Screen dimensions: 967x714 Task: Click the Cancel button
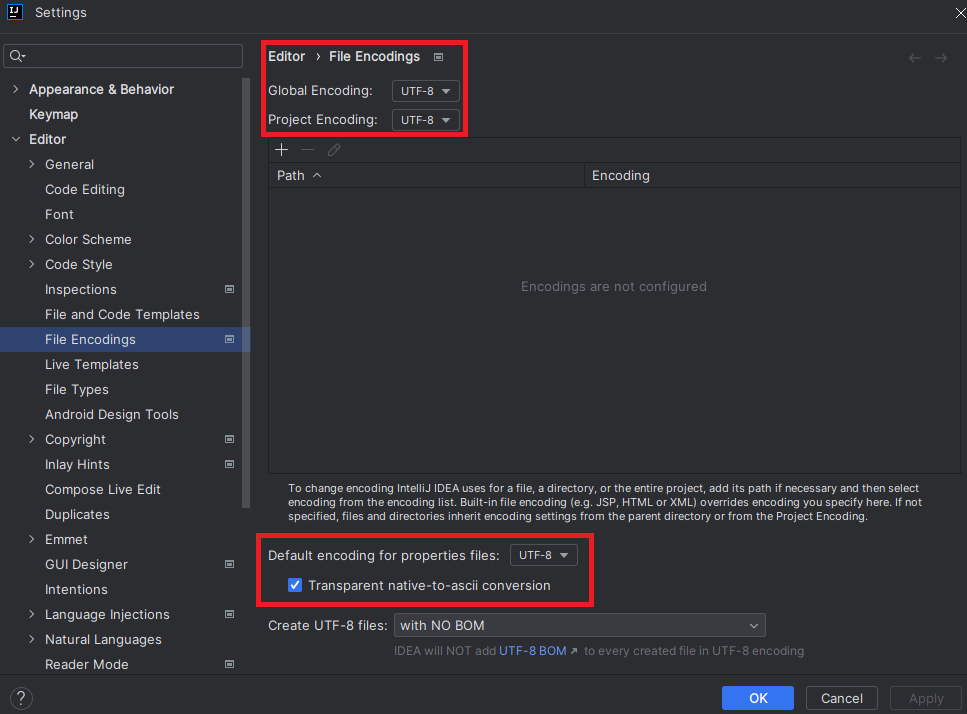click(841, 698)
